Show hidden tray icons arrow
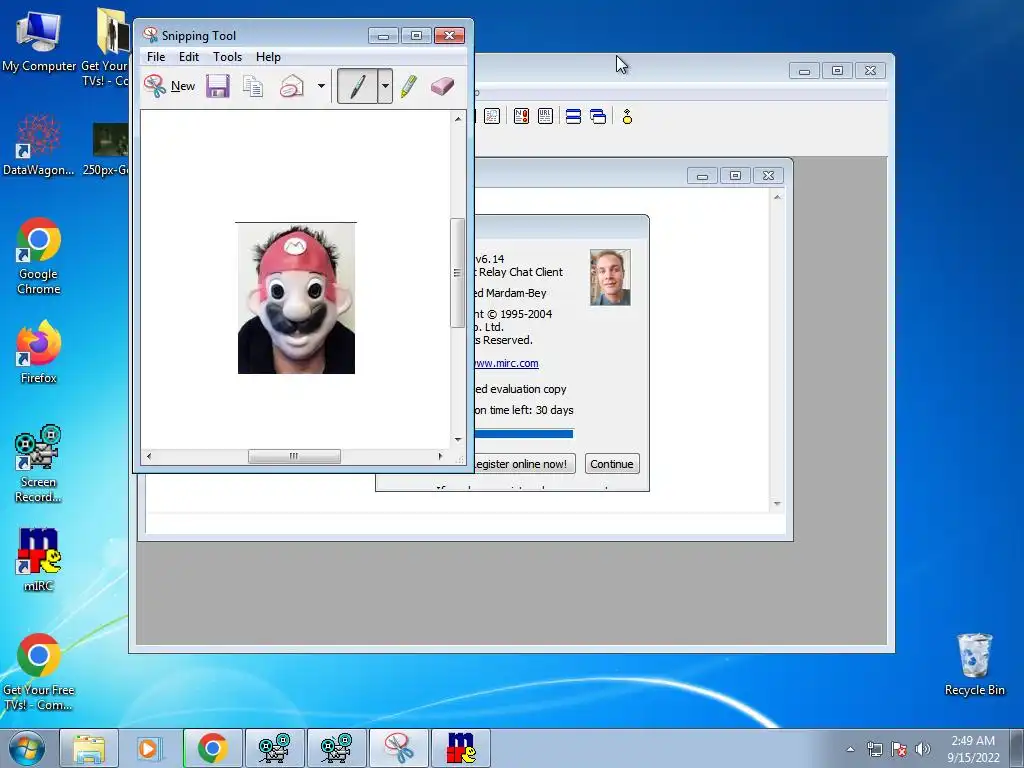Image resolution: width=1024 pixels, height=768 pixels. coord(850,749)
